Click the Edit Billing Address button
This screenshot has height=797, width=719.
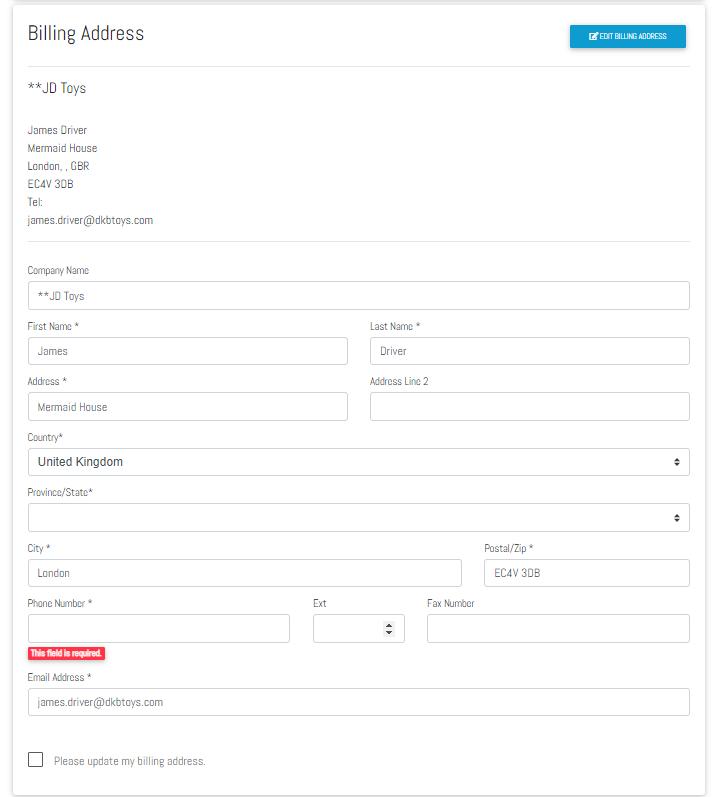click(628, 37)
